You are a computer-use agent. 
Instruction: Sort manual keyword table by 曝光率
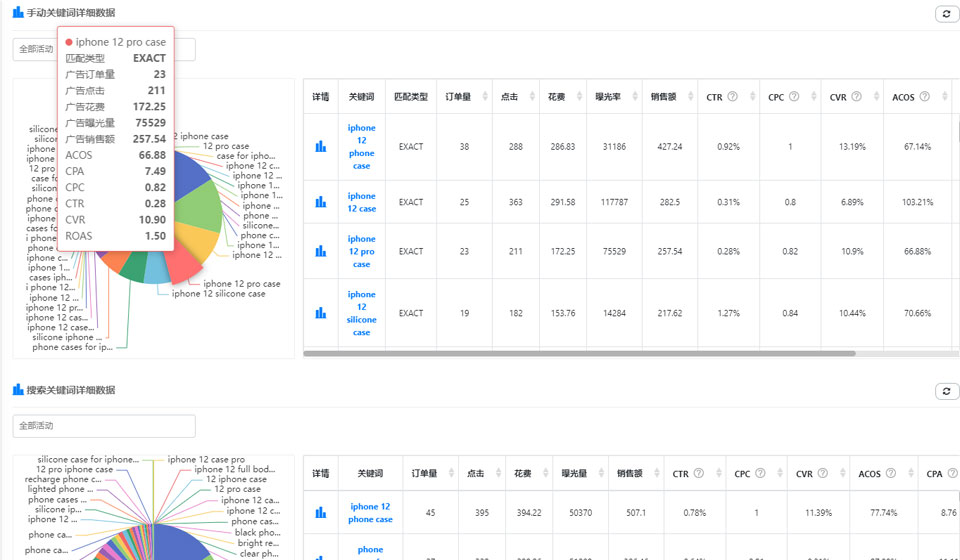point(635,96)
